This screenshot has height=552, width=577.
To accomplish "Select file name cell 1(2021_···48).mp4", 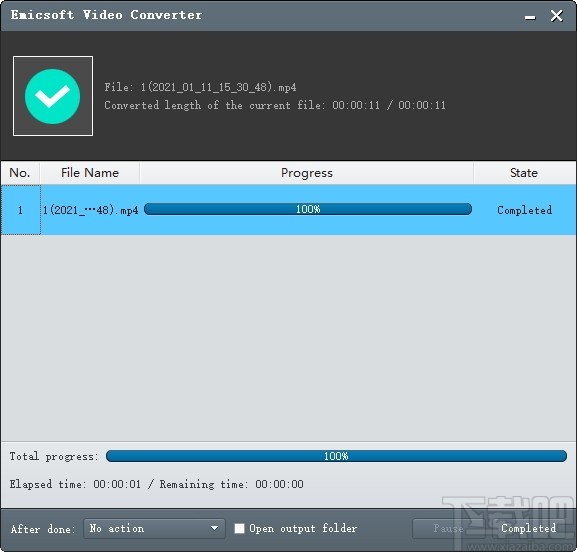I will (91, 210).
